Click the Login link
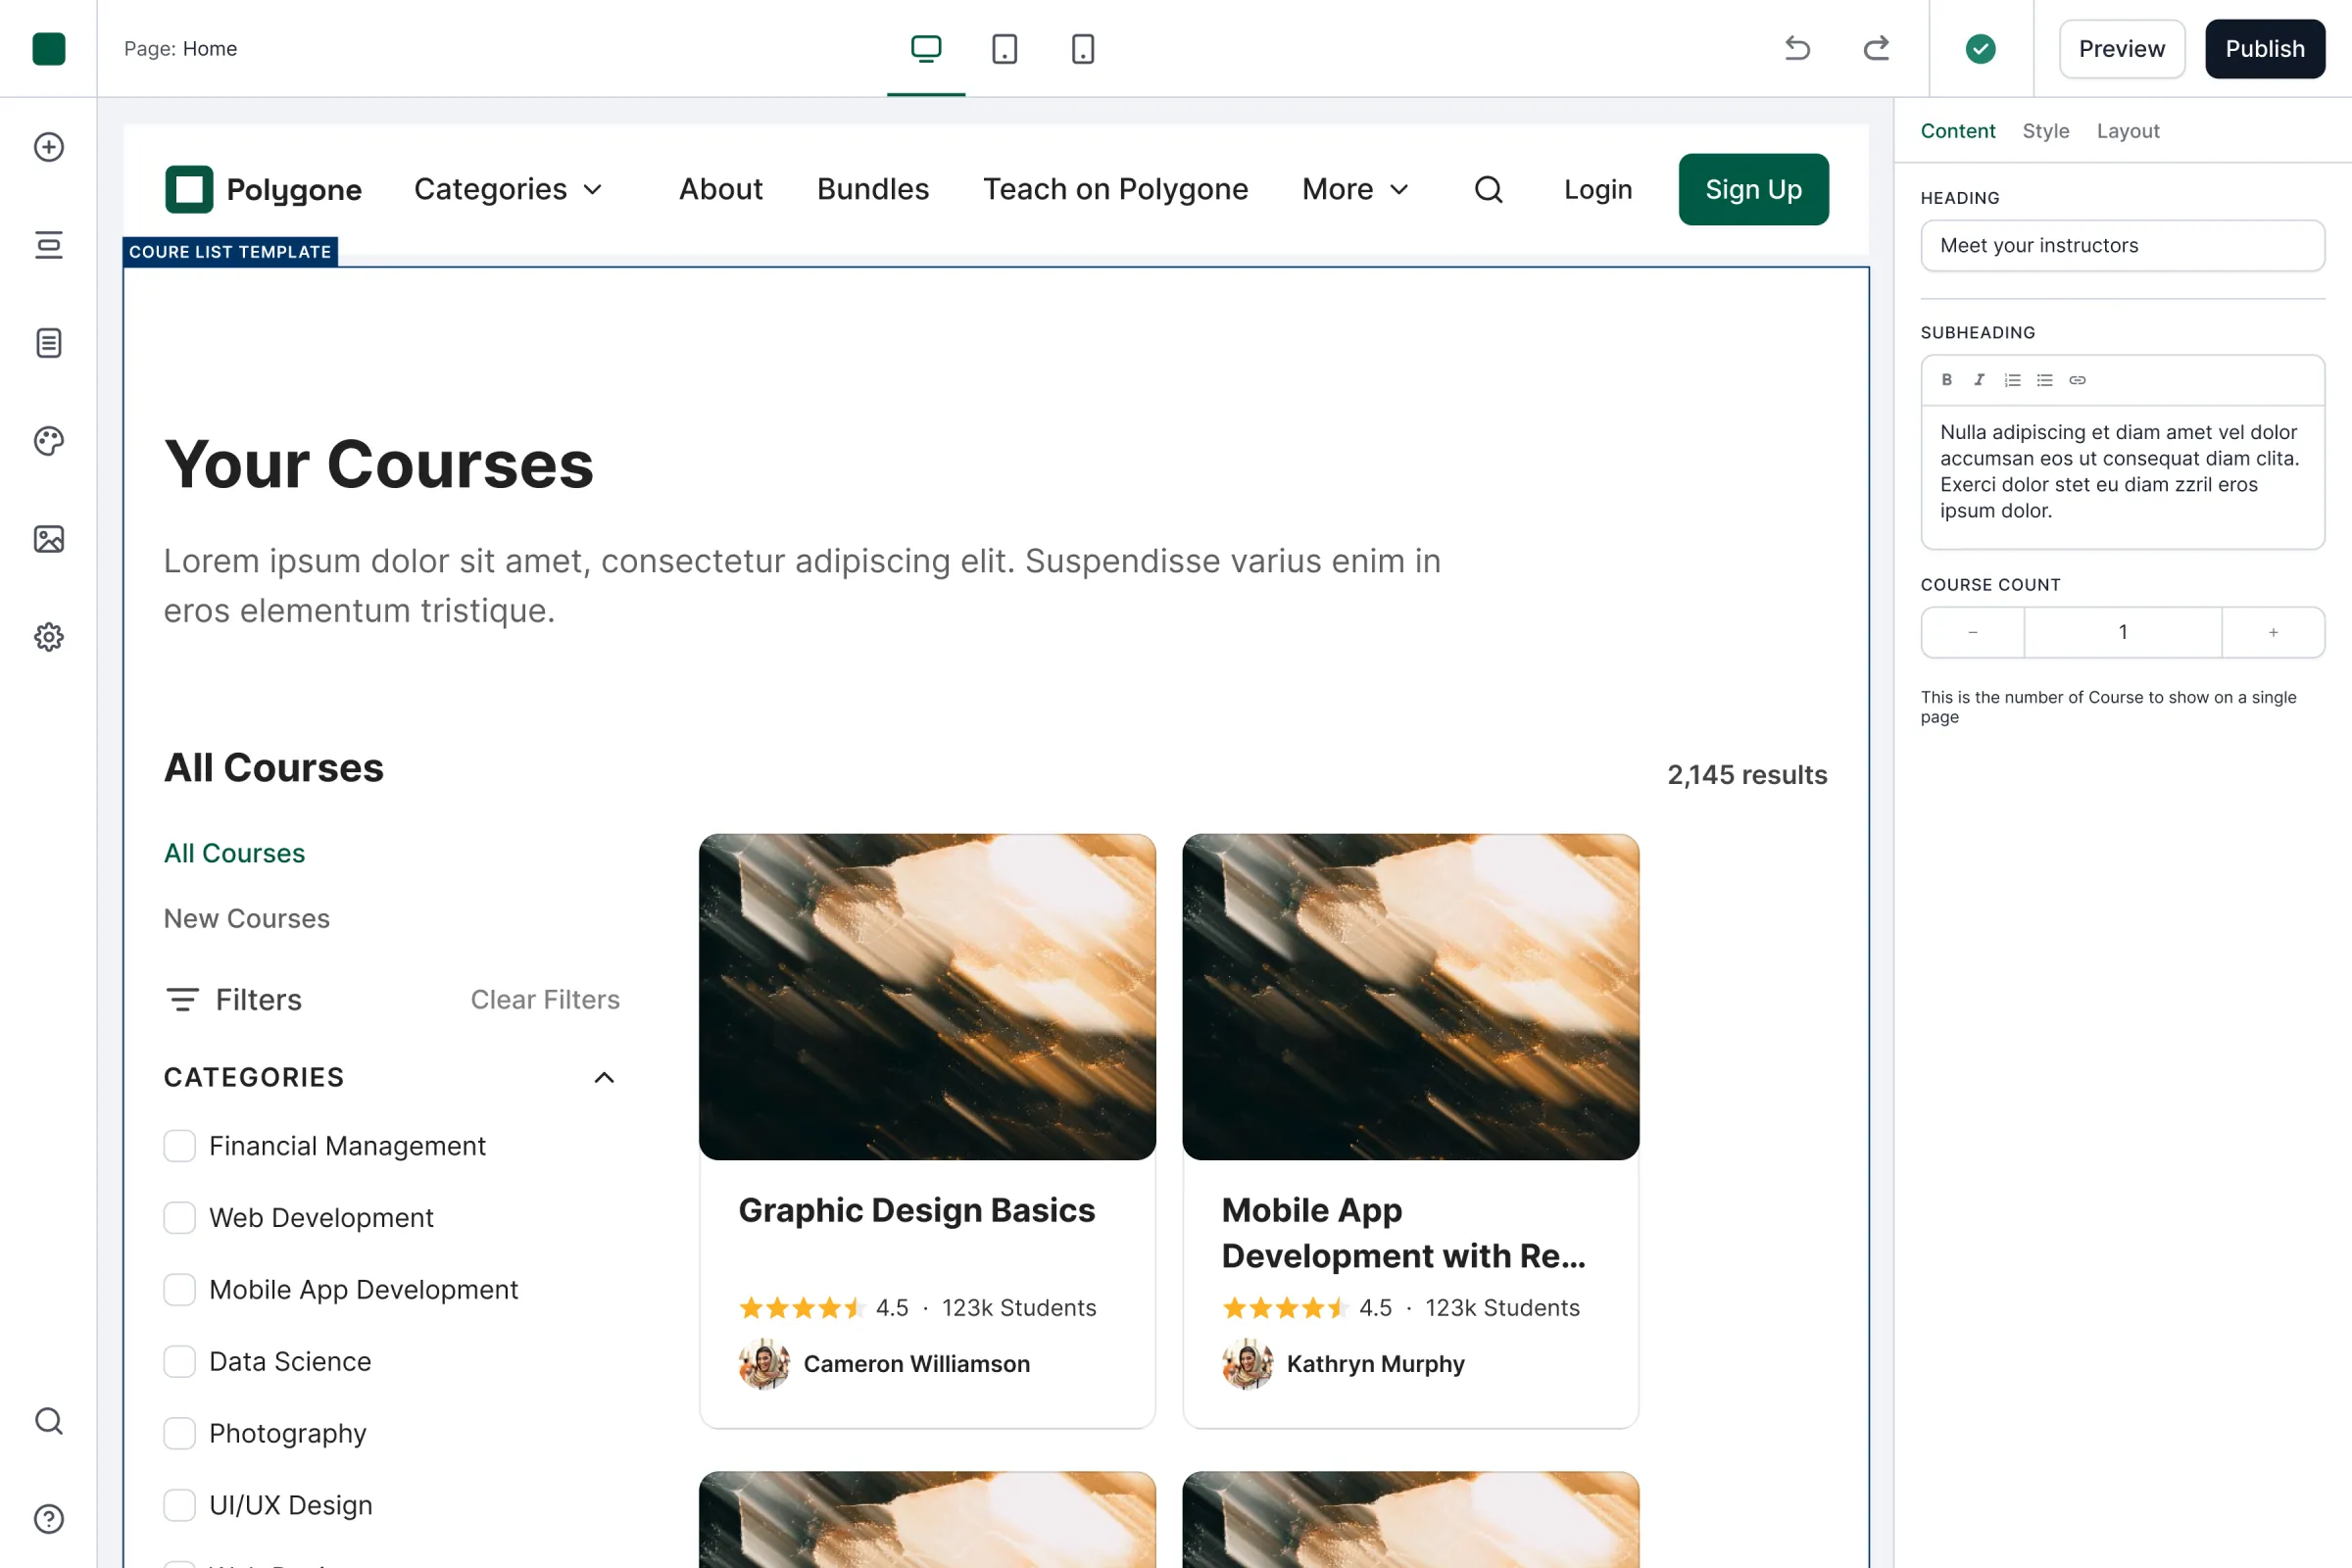 click(x=1598, y=189)
